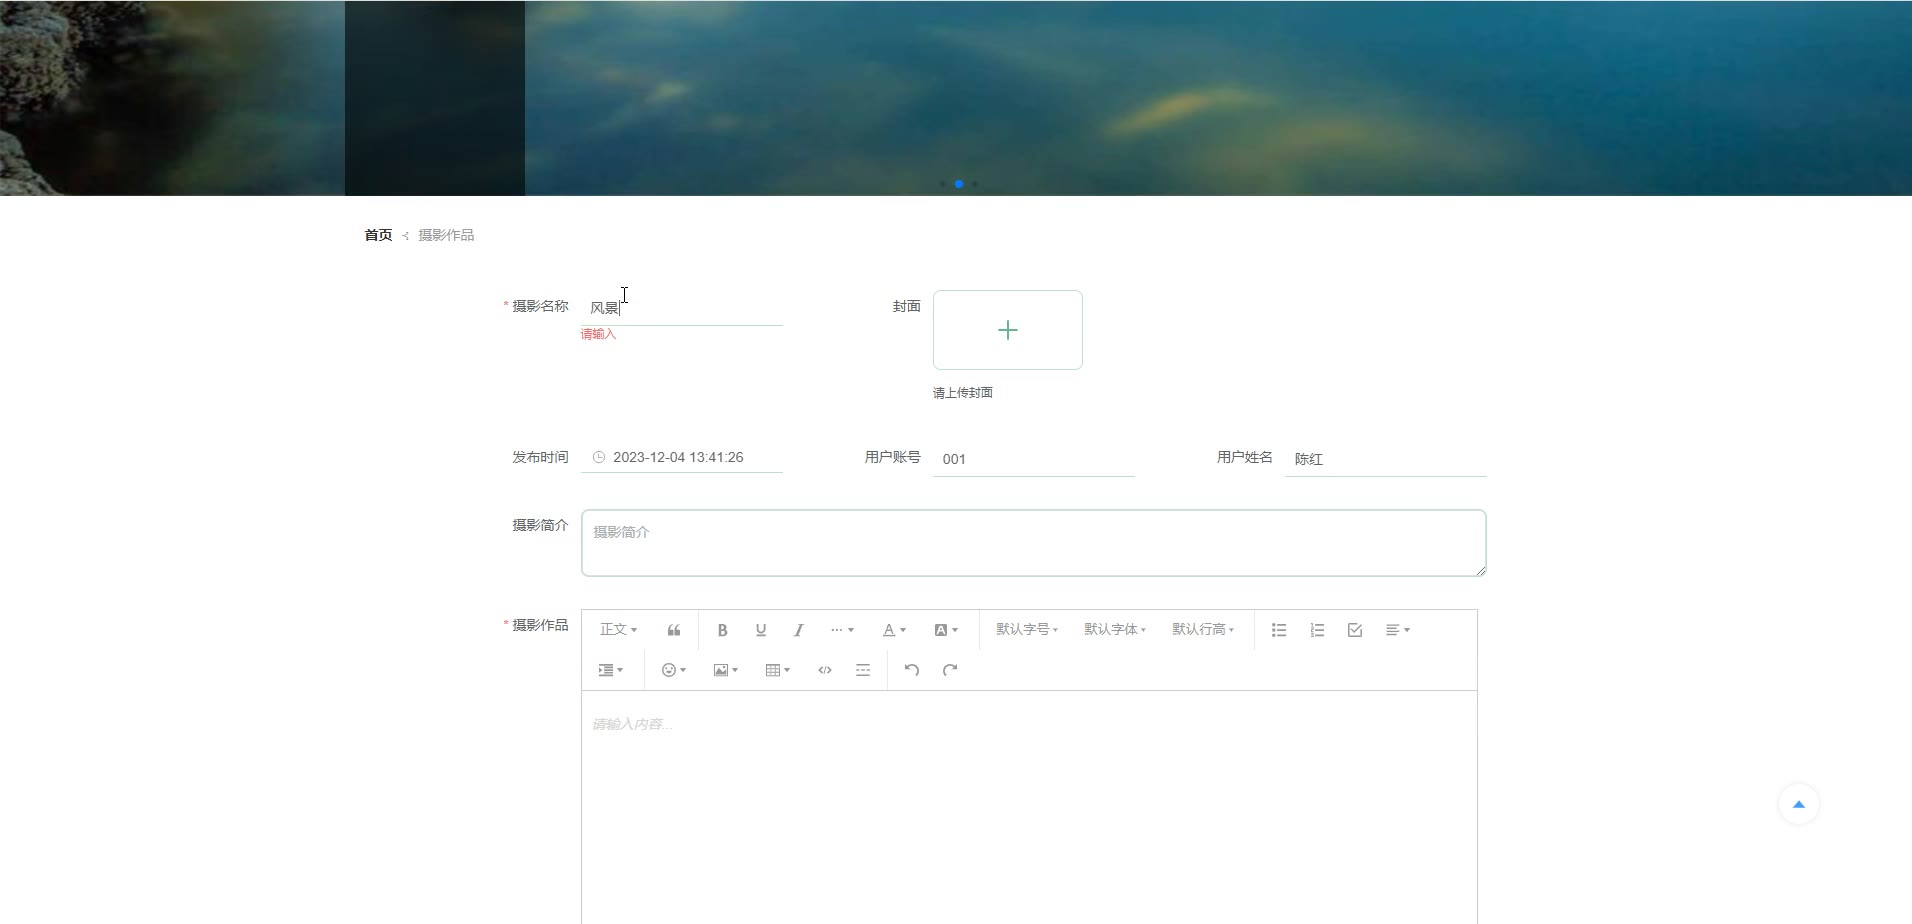Open the 默认行高 line height dropdown

[x=1203, y=630]
